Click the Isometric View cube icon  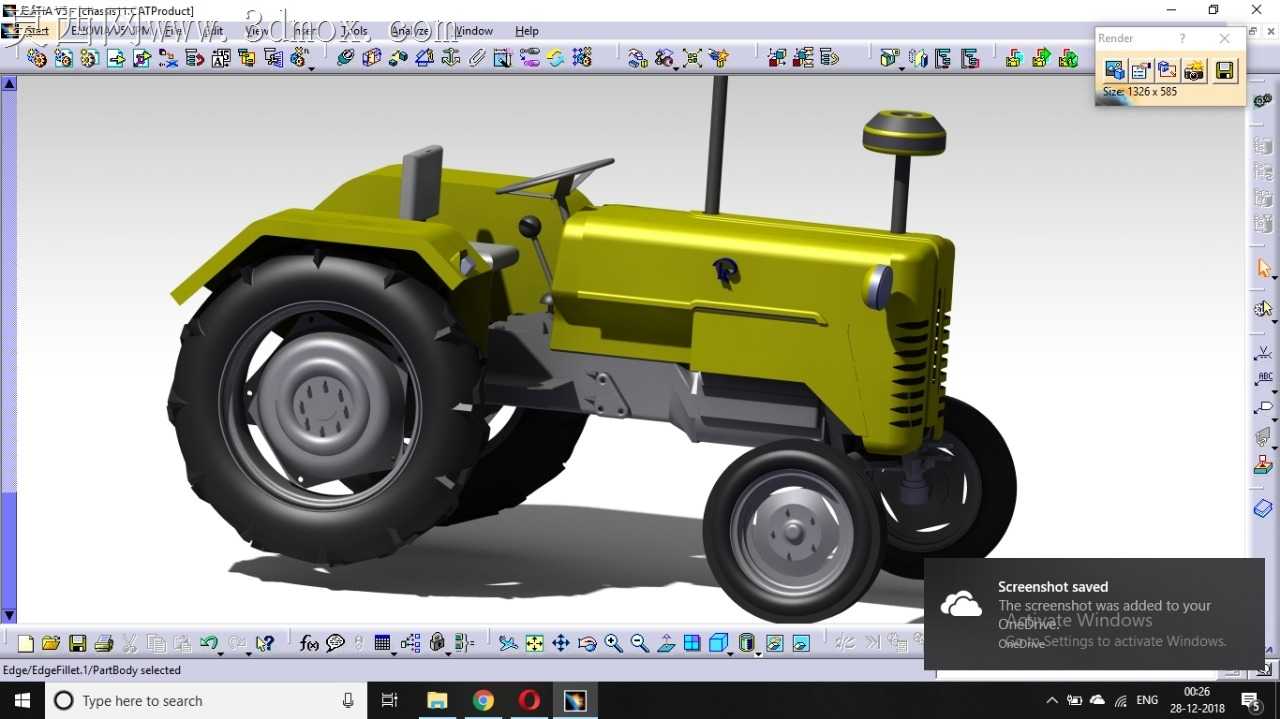click(717, 643)
